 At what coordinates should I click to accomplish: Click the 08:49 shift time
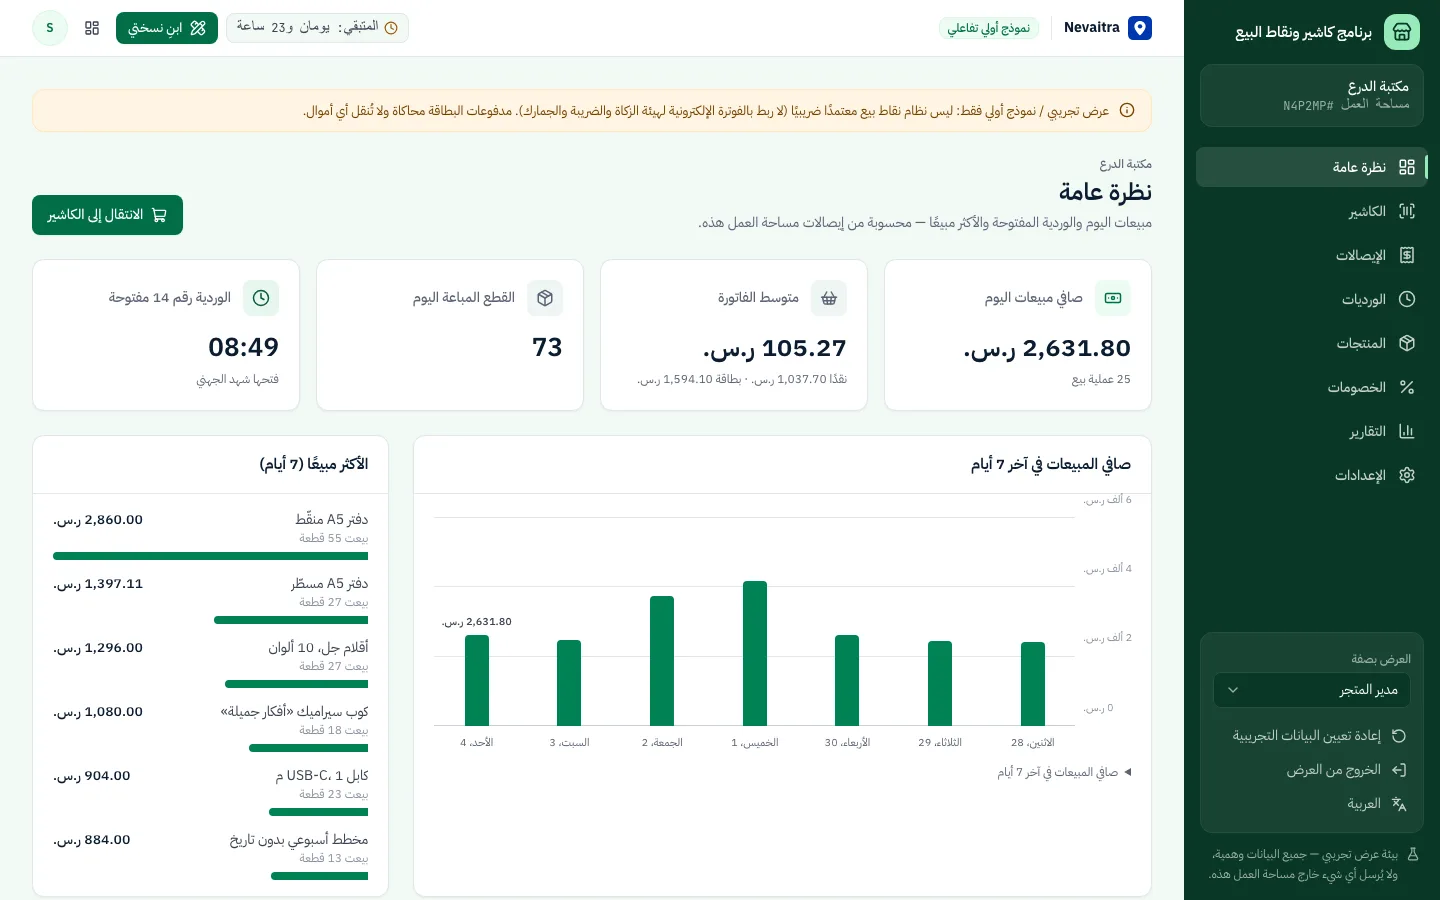(x=243, y=347)
